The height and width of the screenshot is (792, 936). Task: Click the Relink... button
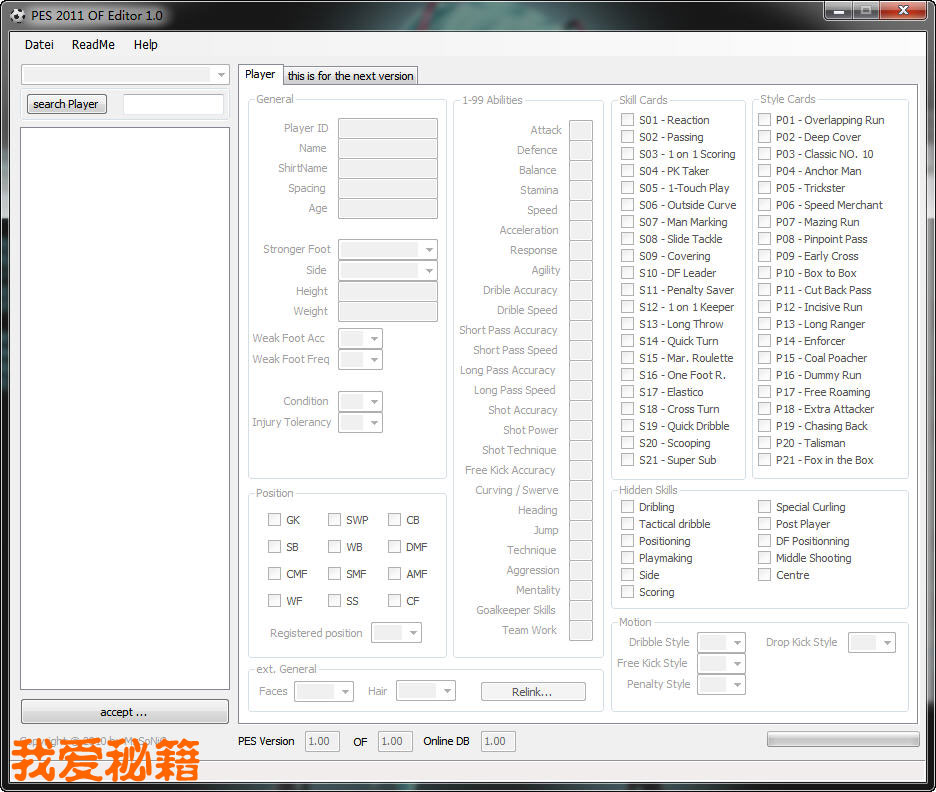(533, 692)
